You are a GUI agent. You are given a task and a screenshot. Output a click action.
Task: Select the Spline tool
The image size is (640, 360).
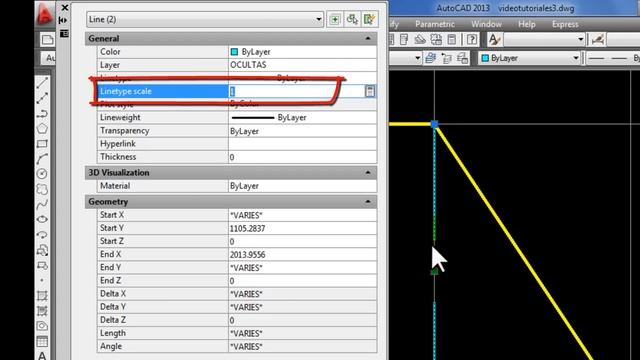pyautogui.click(x=42, y=204)
